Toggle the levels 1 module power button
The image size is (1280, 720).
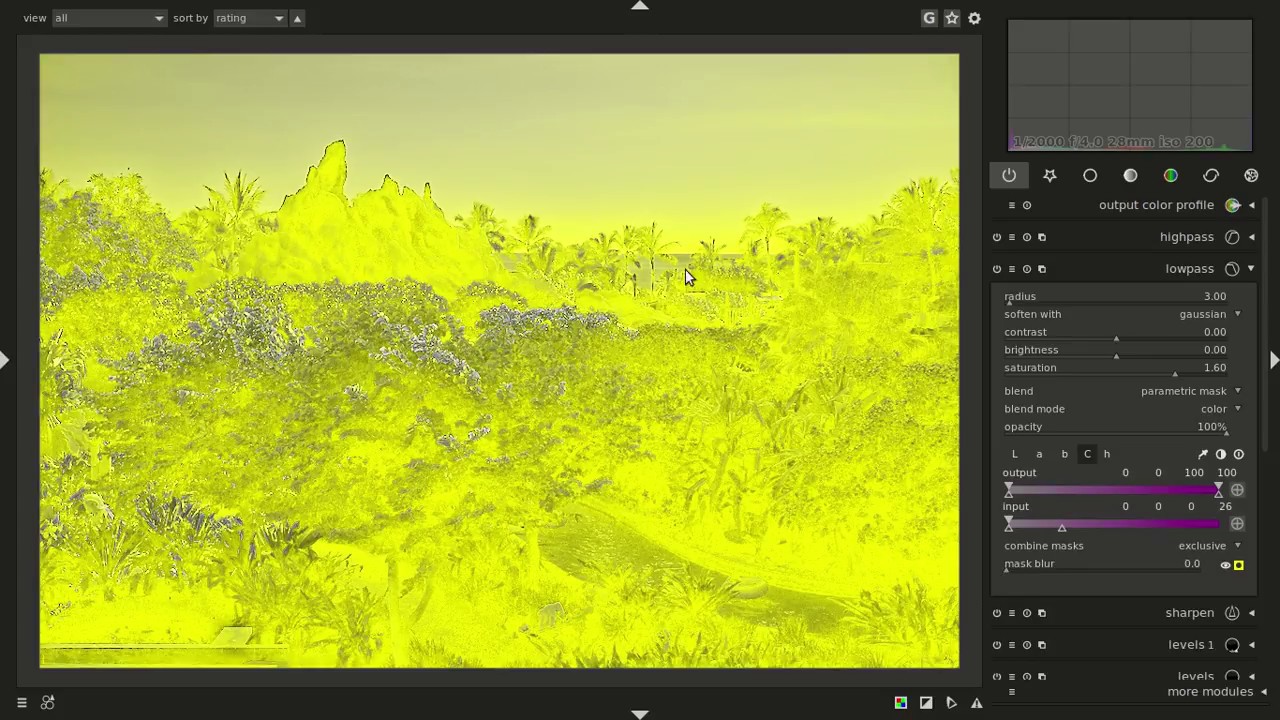point(997,645)
